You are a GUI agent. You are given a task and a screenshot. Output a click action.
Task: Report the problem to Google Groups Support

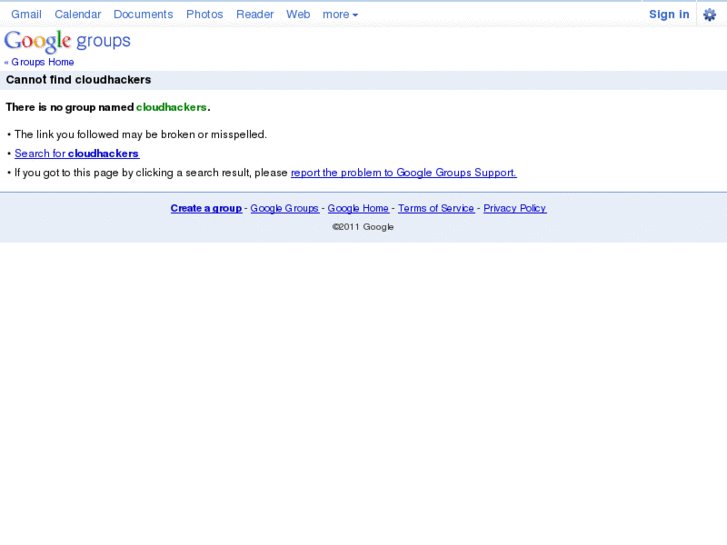pyautogui.click(x=403, y=173)
